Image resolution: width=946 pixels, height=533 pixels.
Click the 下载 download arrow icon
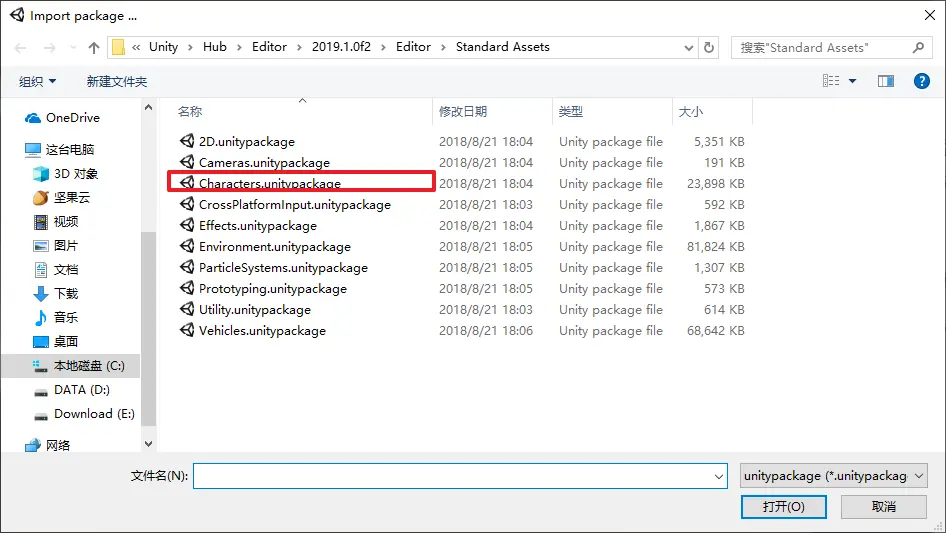click(40, 293)
